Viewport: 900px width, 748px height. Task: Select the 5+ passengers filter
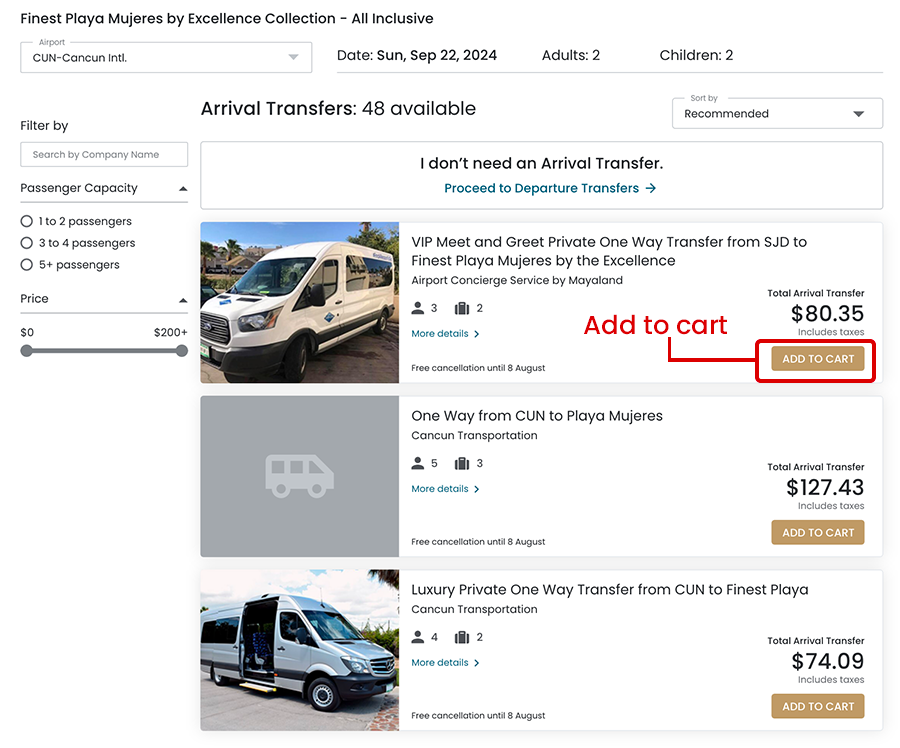tap(27, 265)
